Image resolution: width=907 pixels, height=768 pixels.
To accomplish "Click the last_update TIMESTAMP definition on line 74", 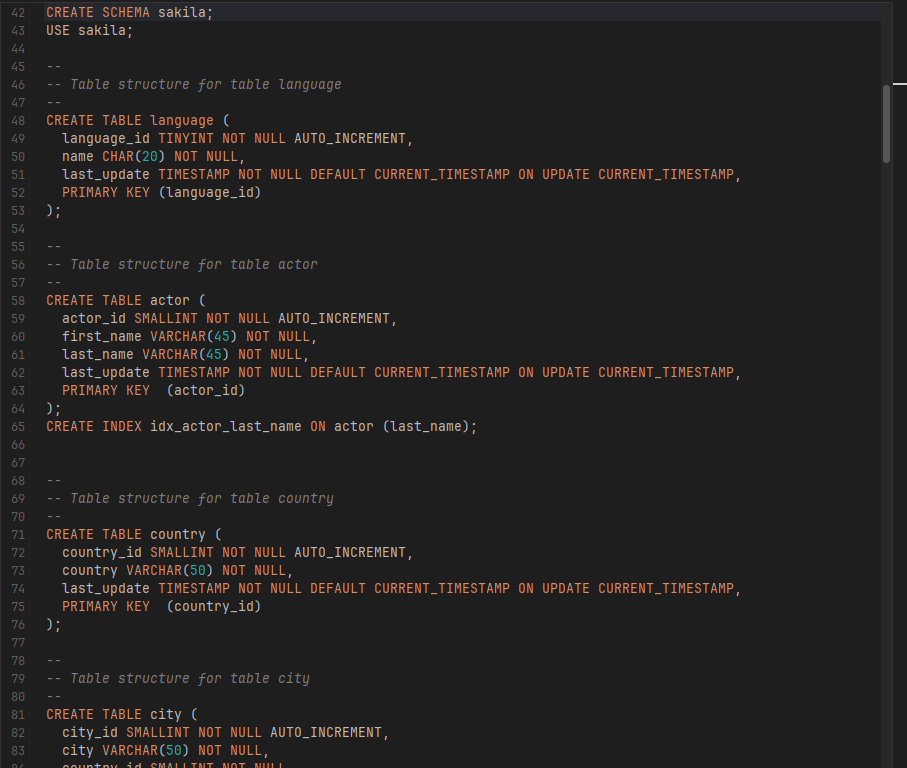I will click(x=401, y=588).
